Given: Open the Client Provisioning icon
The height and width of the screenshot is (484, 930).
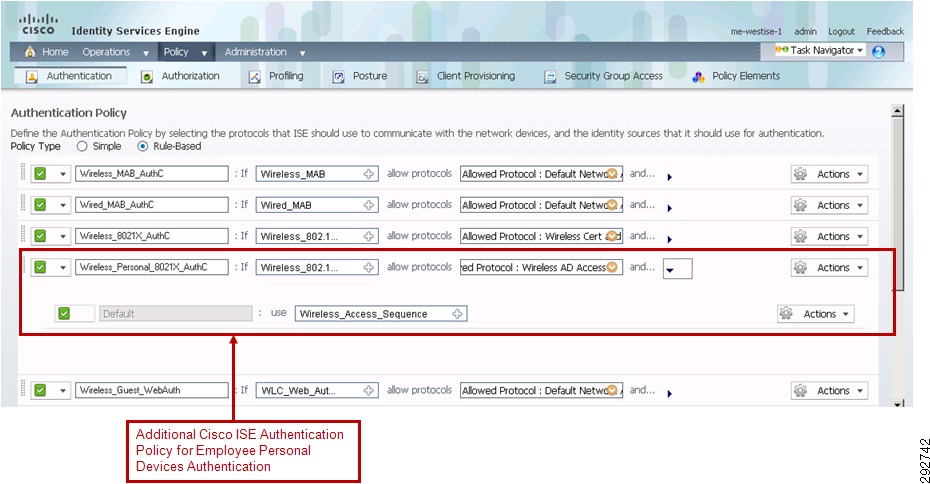Looking at the screenshot, I should pyautogui.click(x=422, y=77).
